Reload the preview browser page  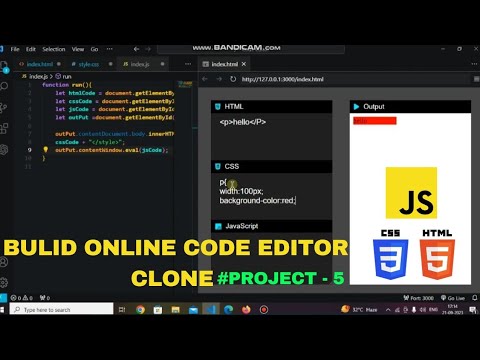233,79
